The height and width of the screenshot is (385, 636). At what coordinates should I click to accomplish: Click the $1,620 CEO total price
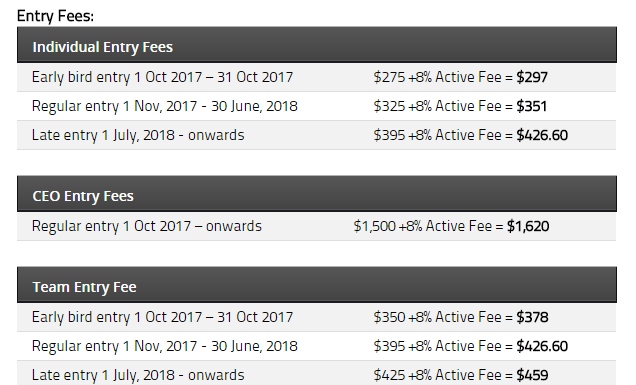point(528,226)
